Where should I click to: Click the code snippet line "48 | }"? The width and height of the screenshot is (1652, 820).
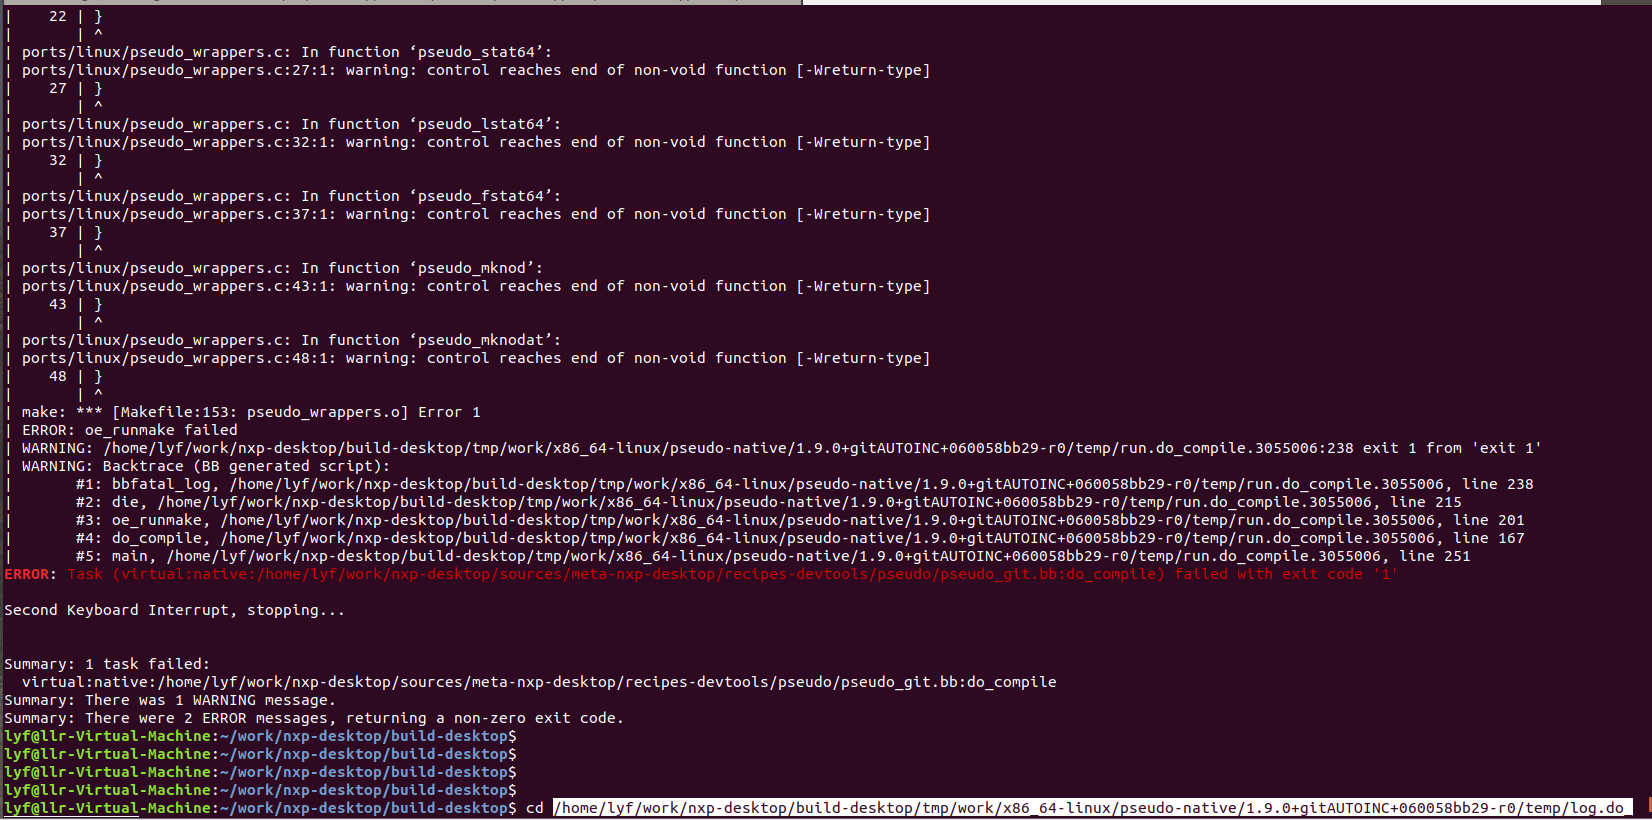click(76, 376)
